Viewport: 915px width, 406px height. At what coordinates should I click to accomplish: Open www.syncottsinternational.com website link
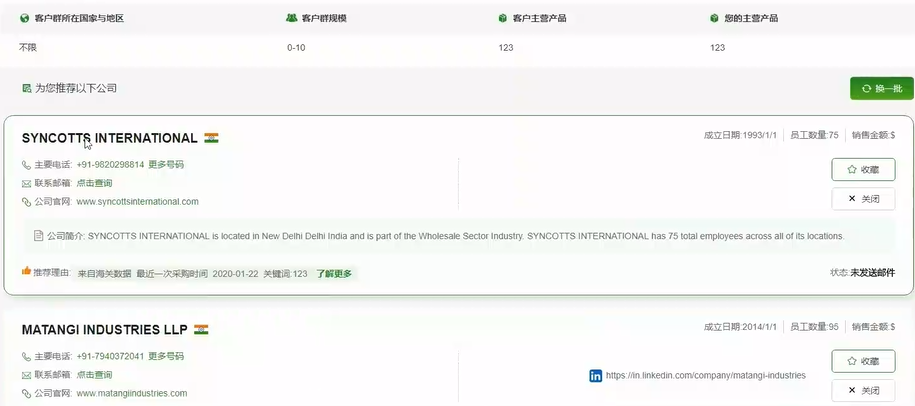[x=137, y=202]
